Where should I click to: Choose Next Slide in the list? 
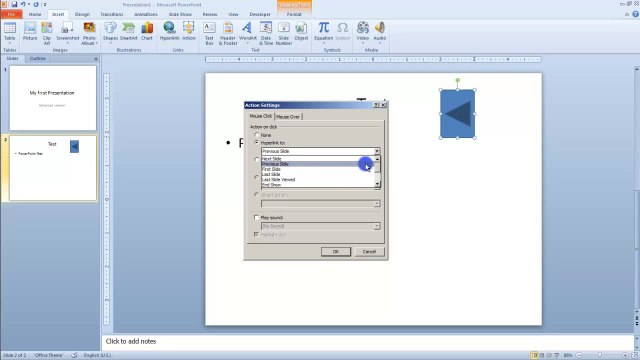(x=317, y=158)
